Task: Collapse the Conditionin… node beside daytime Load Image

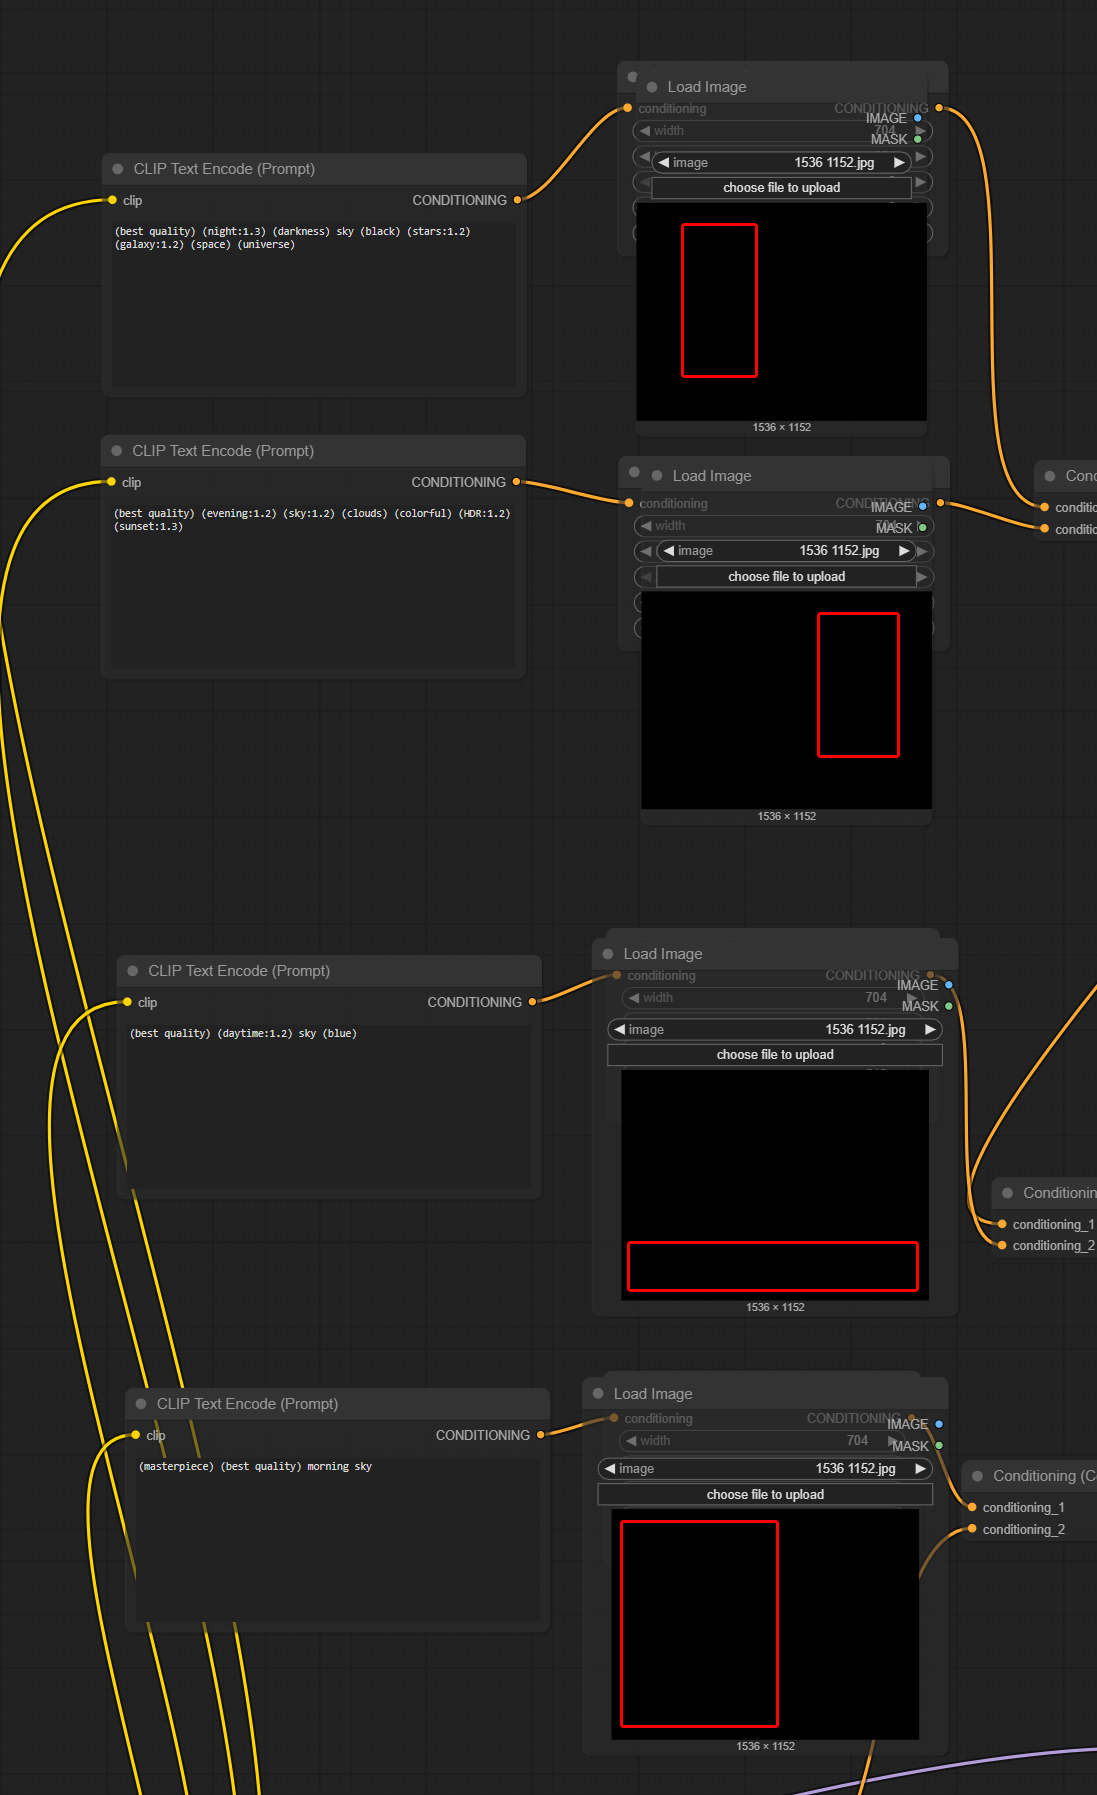Action: pyautogui.click(x=1008, y=1193)
